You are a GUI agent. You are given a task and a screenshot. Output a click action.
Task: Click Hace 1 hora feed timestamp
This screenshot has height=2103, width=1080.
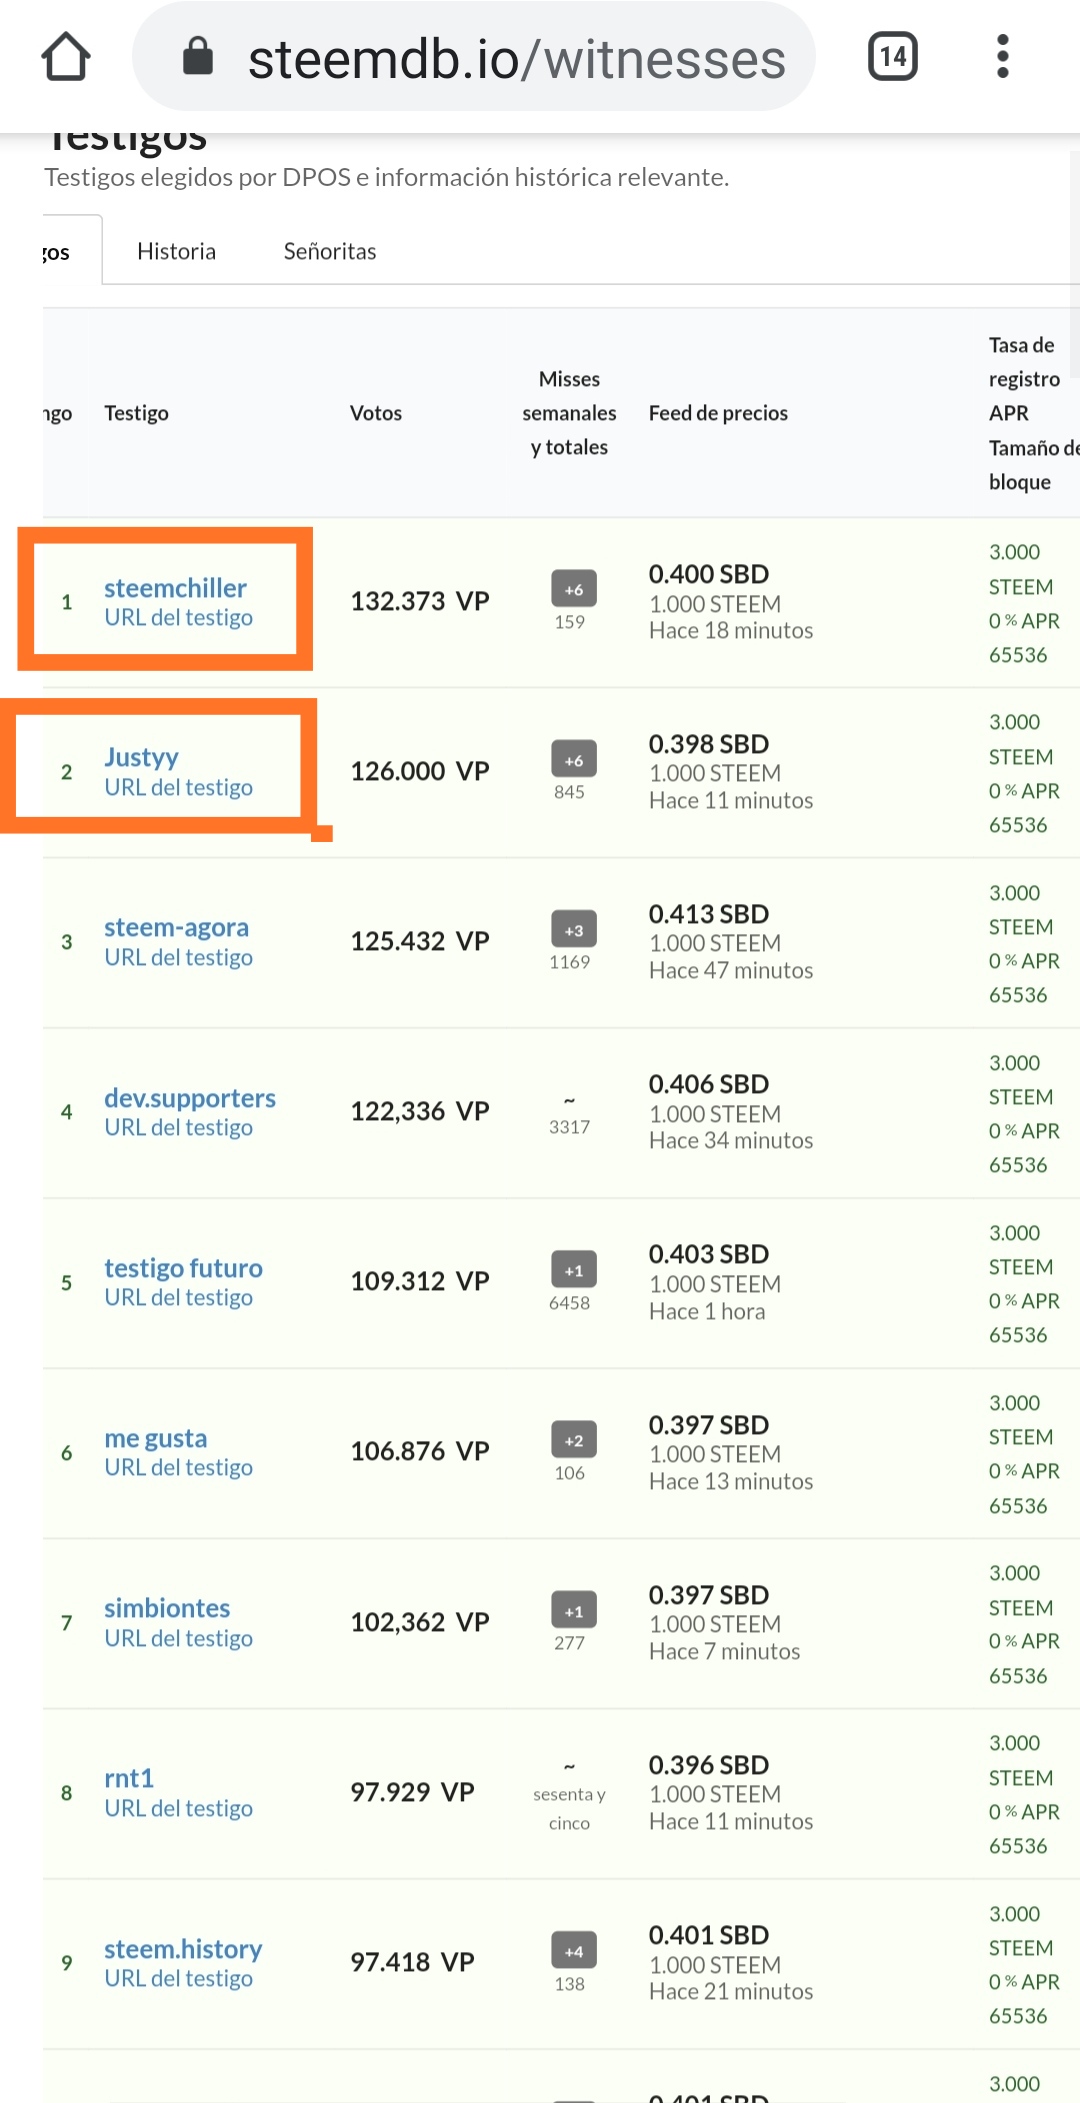[x=707, y=1311]
